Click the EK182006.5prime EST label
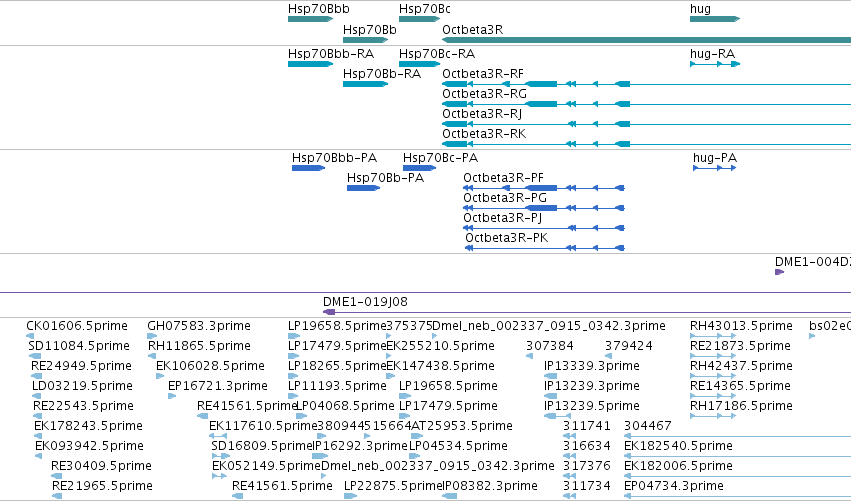 tap(678, 466)
